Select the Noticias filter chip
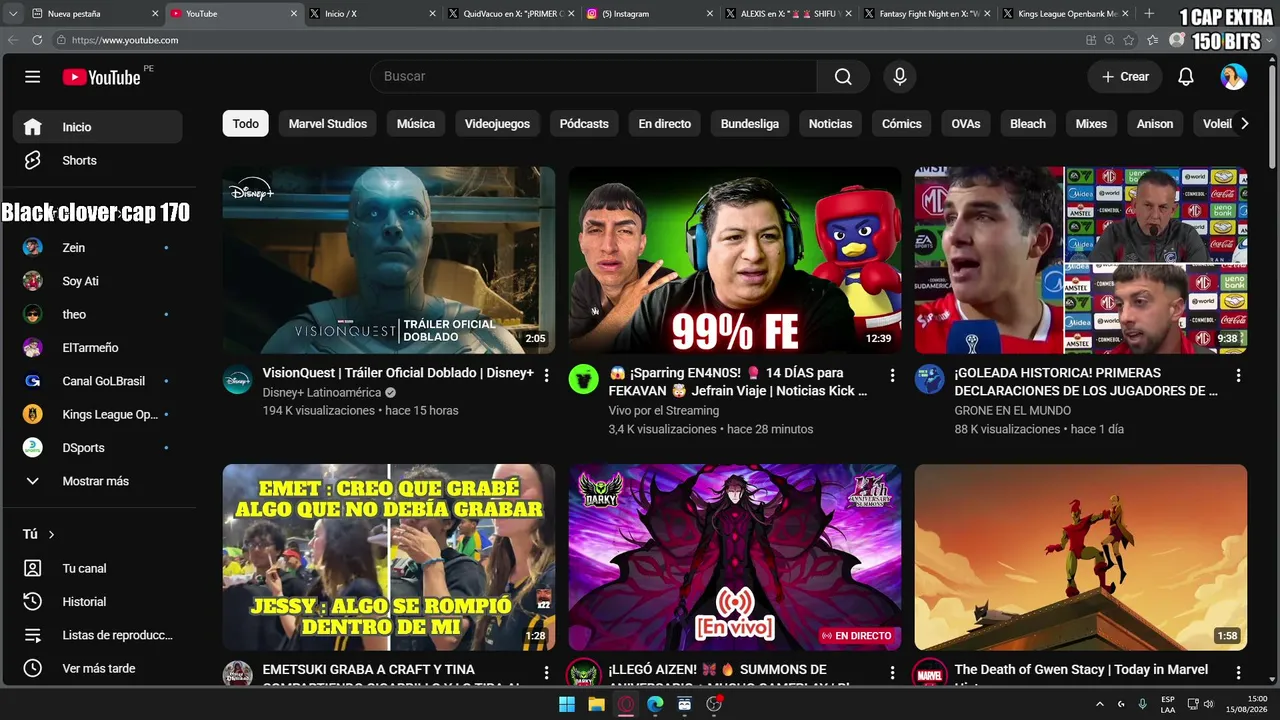The width and height of the screenshot is (1280, 720). (830, 124)
